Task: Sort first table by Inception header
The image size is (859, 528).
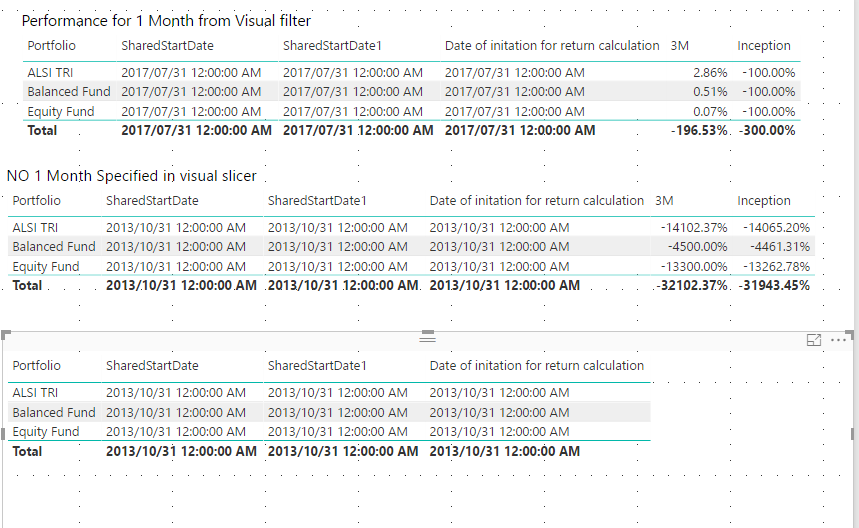Action: [x=764, y=45]
